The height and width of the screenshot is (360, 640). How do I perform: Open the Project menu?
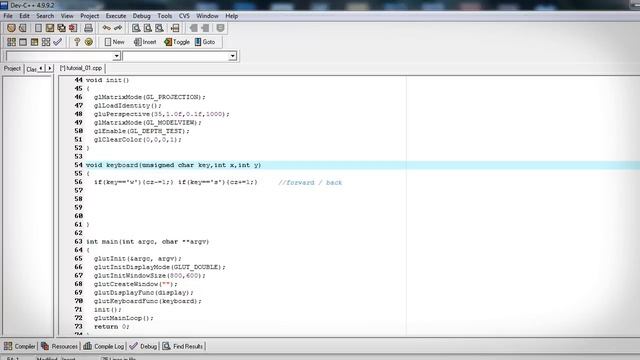89,16
